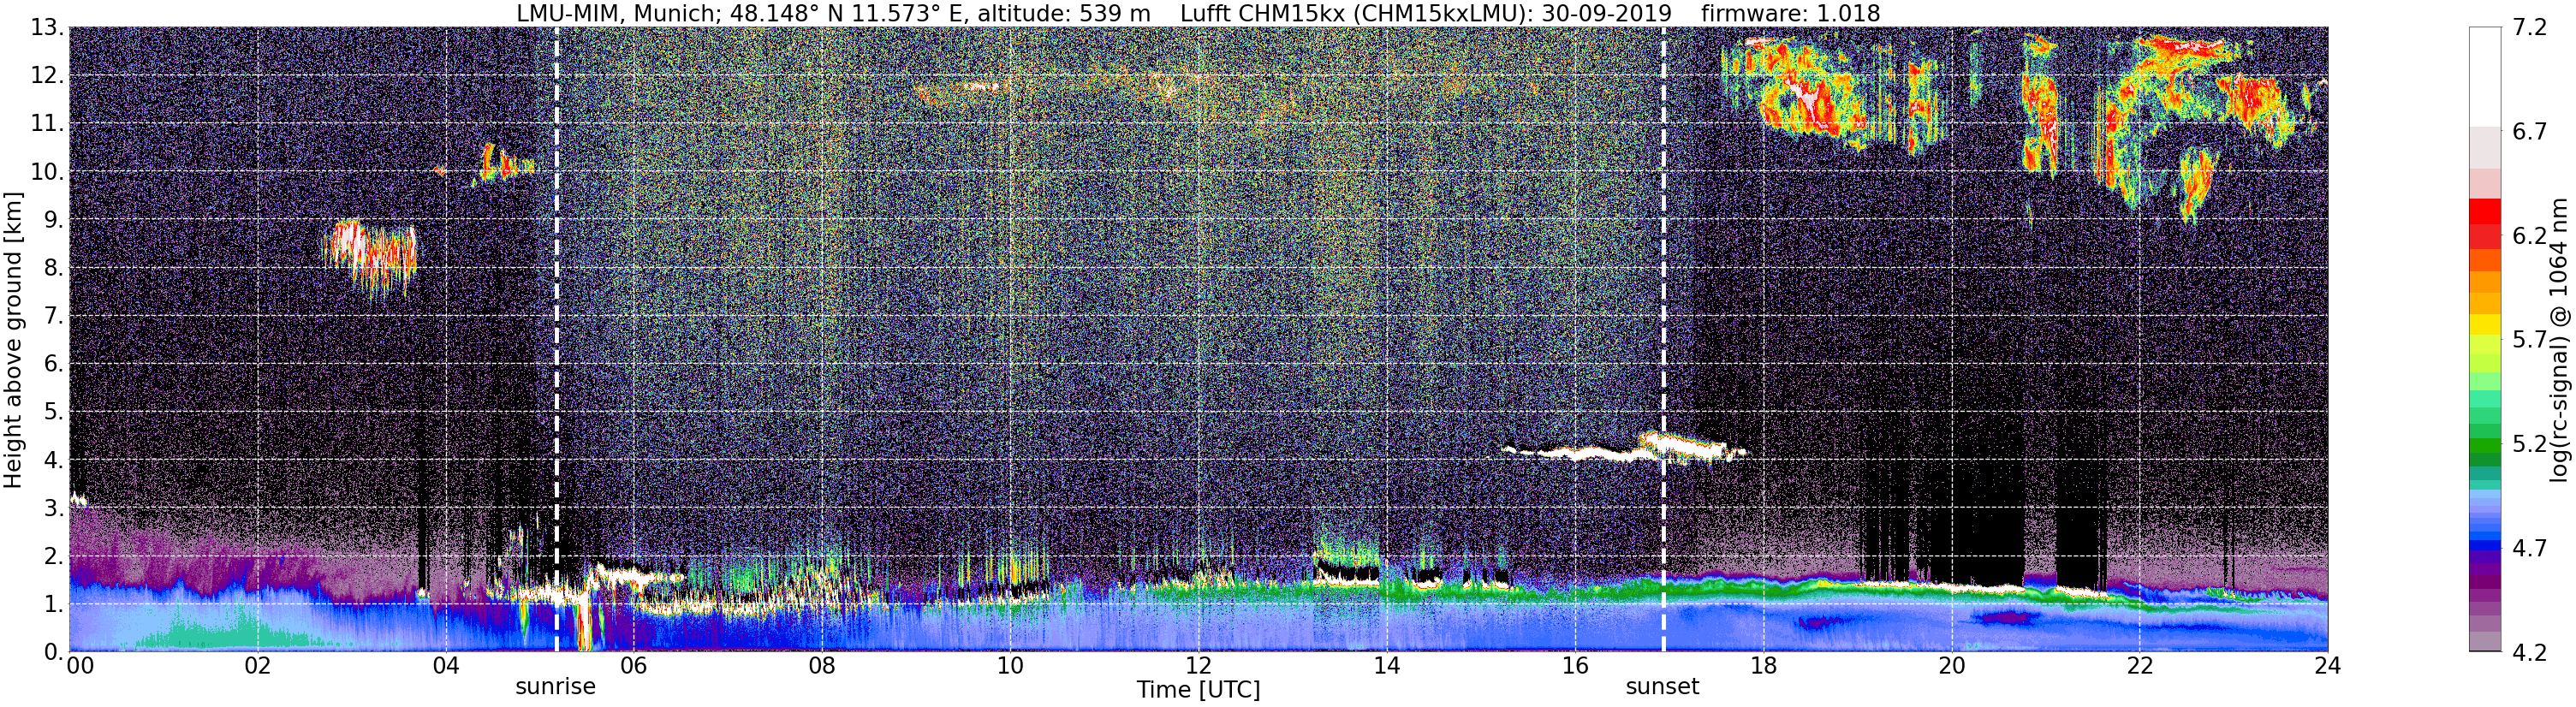The image size is (2576, 707).
Task: Click the colorbar tick label '5.7'
Action: pyautogui.click(x=2530, y=340)
